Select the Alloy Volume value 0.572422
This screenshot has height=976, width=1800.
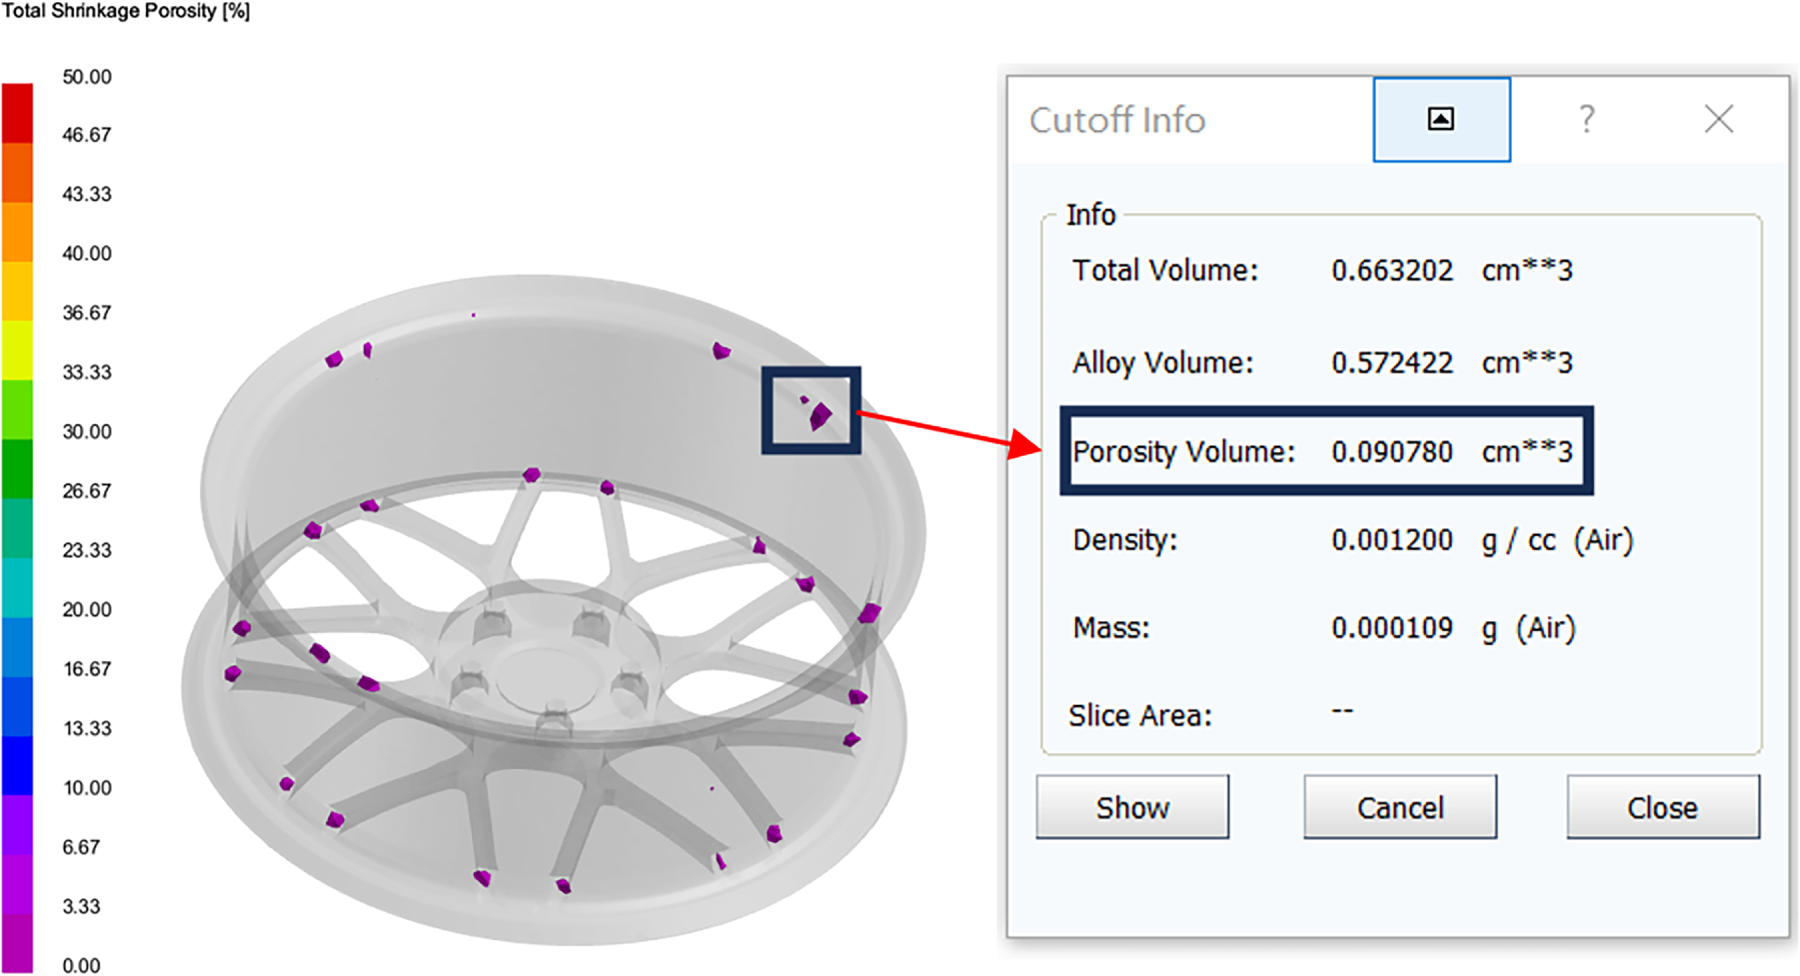tap(1391, 363)
